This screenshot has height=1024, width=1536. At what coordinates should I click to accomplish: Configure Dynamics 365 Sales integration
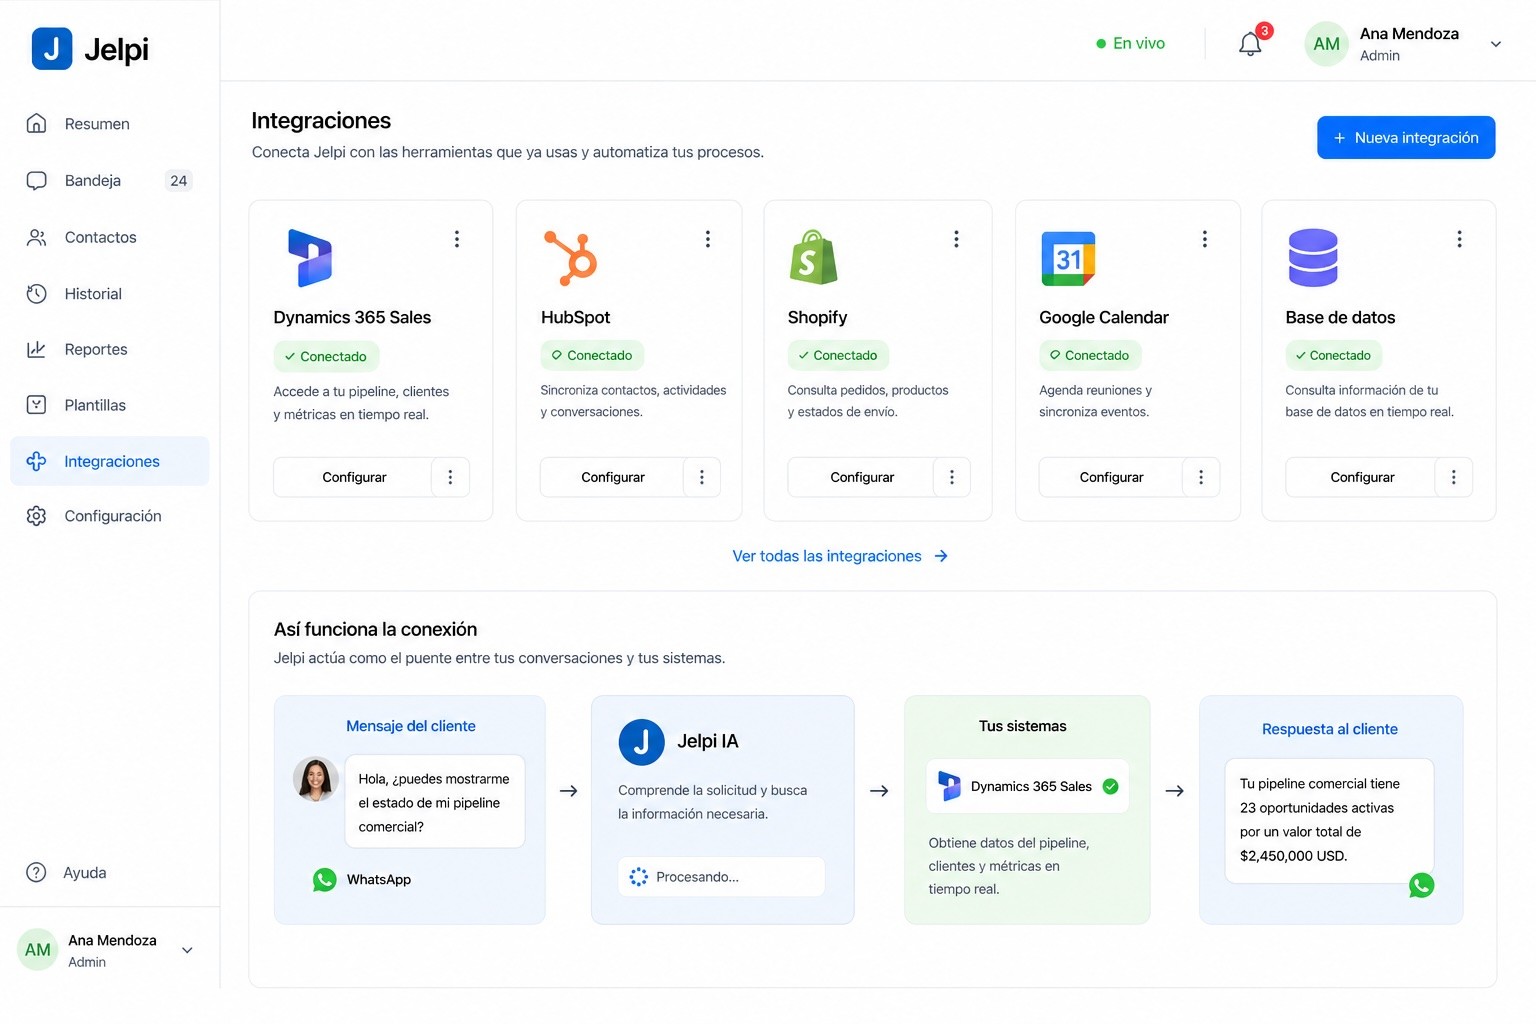[x=353, y=477]
